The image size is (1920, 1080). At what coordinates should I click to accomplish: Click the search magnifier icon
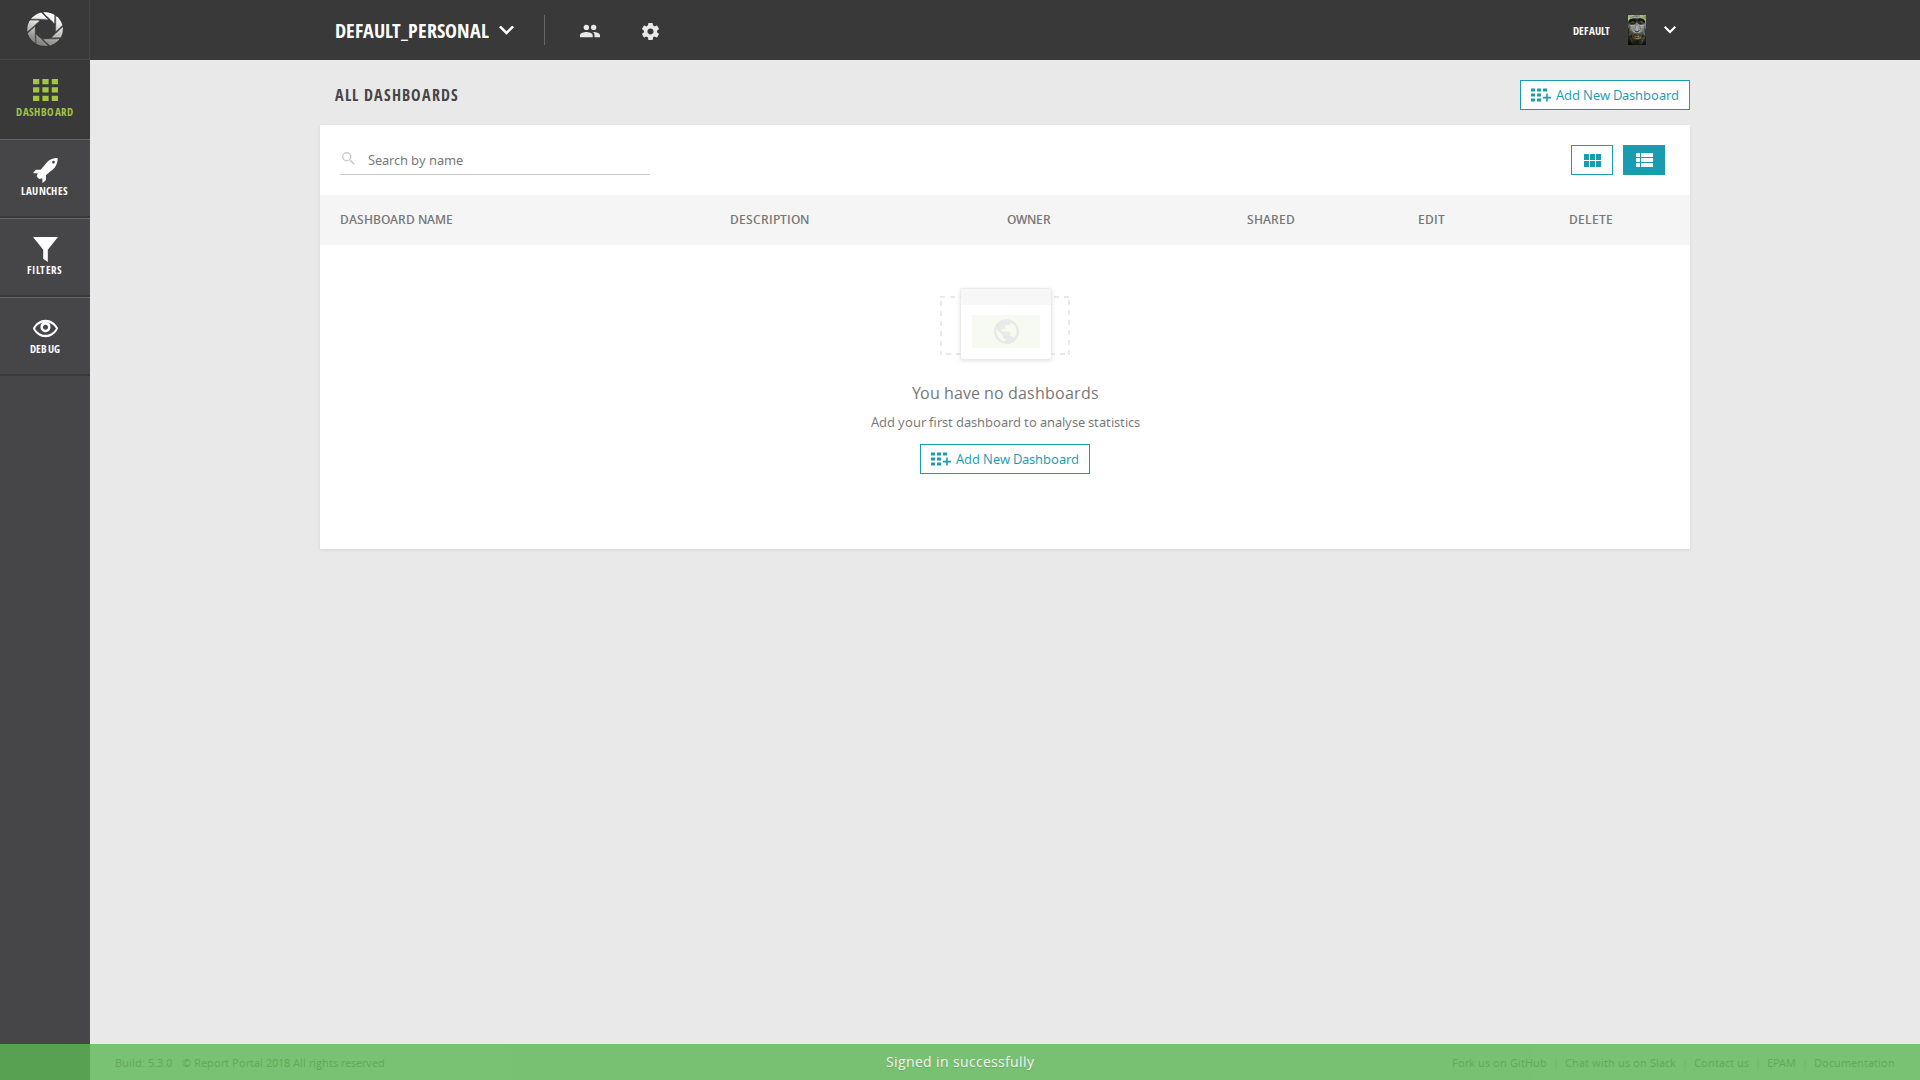(x=348, y=159)
